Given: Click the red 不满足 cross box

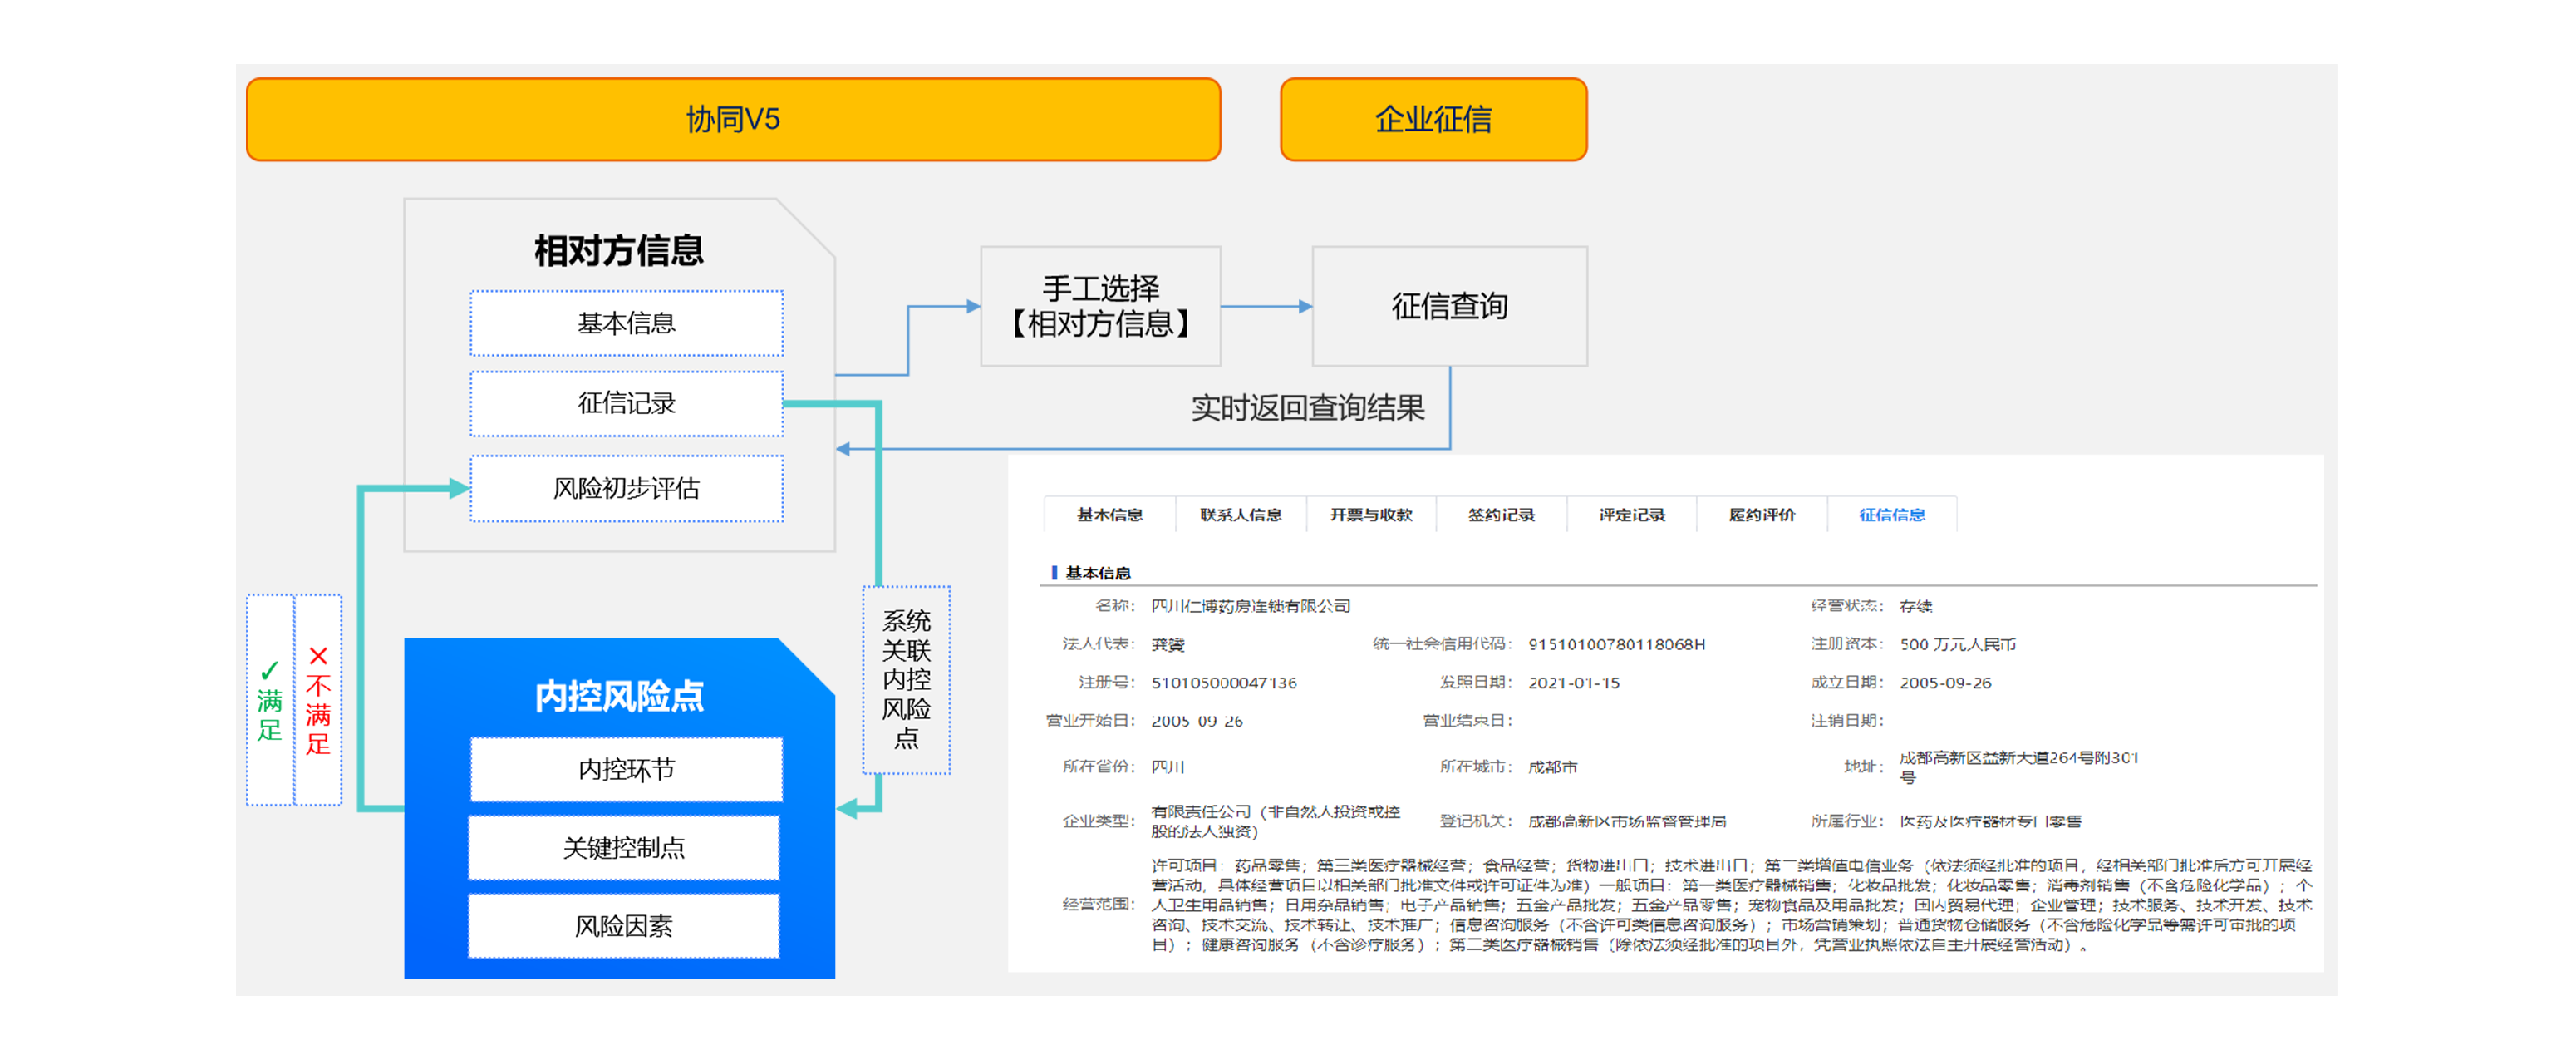Looking at the screenshot, I should click(318, 700).
